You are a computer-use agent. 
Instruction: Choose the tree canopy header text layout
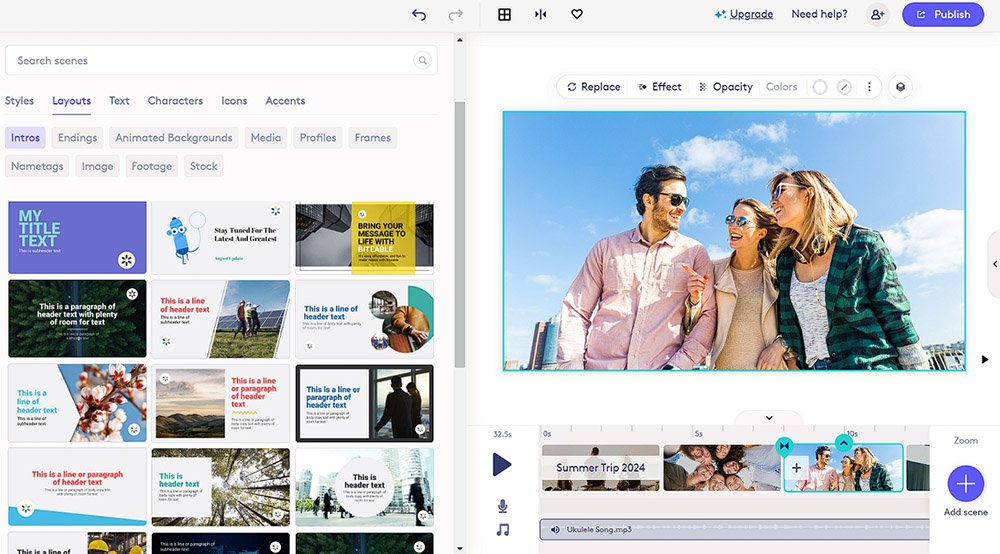[221, 487]
